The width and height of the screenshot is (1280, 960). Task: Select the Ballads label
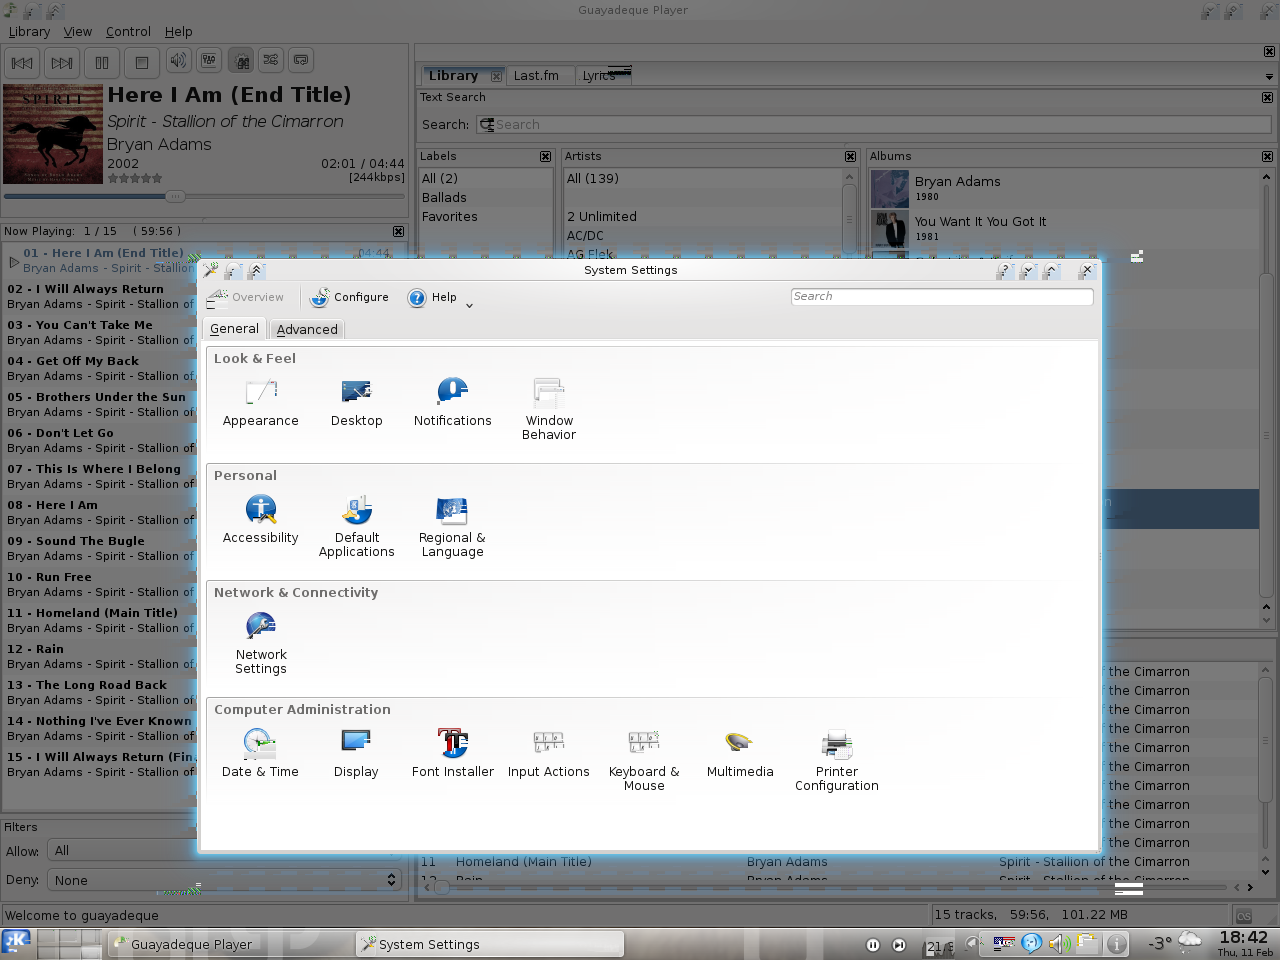pyautogui.click(x=444, y=198)
